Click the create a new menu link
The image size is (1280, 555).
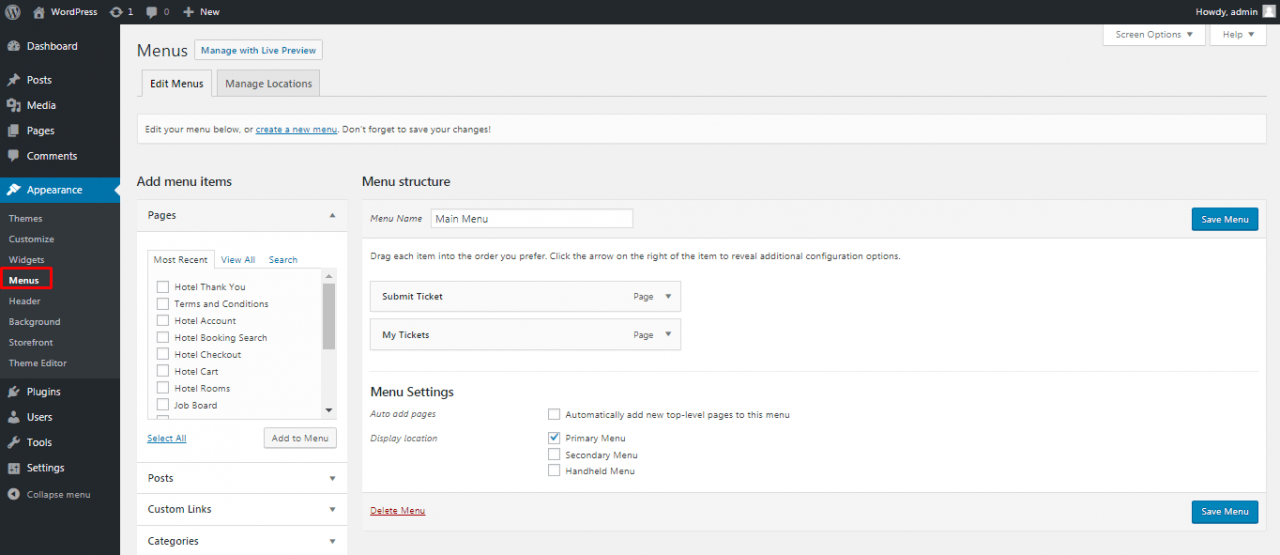[x=296, y=130]
